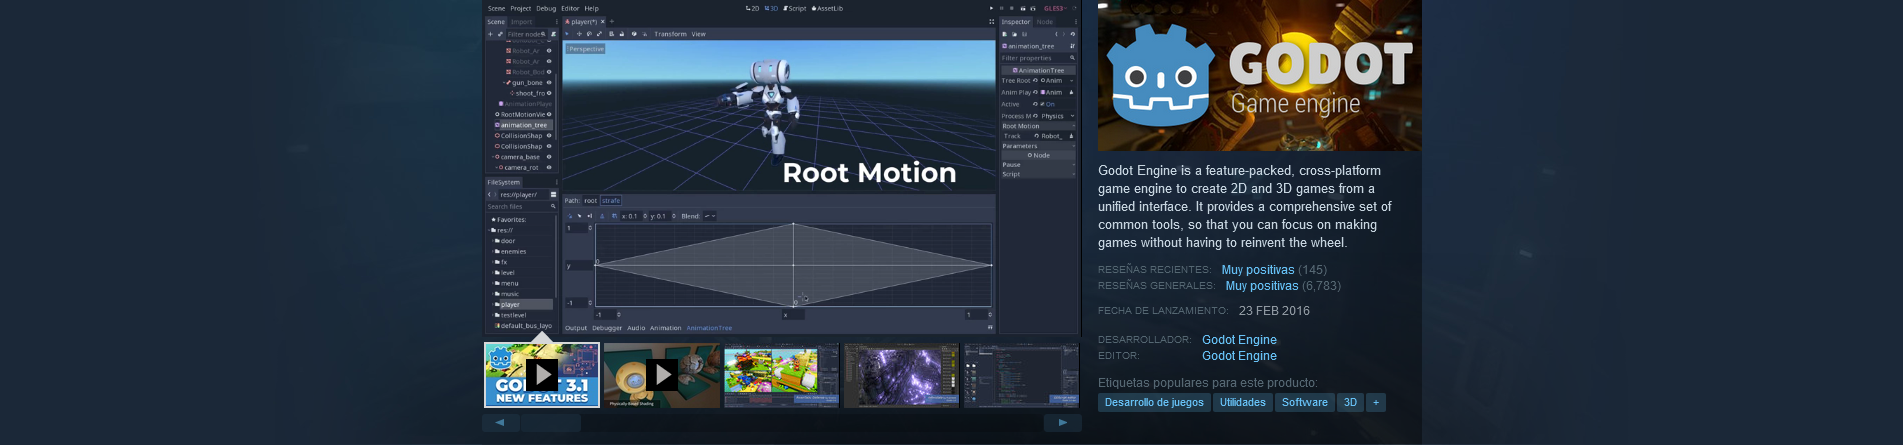
Task: Click the add node plus icon in Scene dock
Action: pos(490,34)
